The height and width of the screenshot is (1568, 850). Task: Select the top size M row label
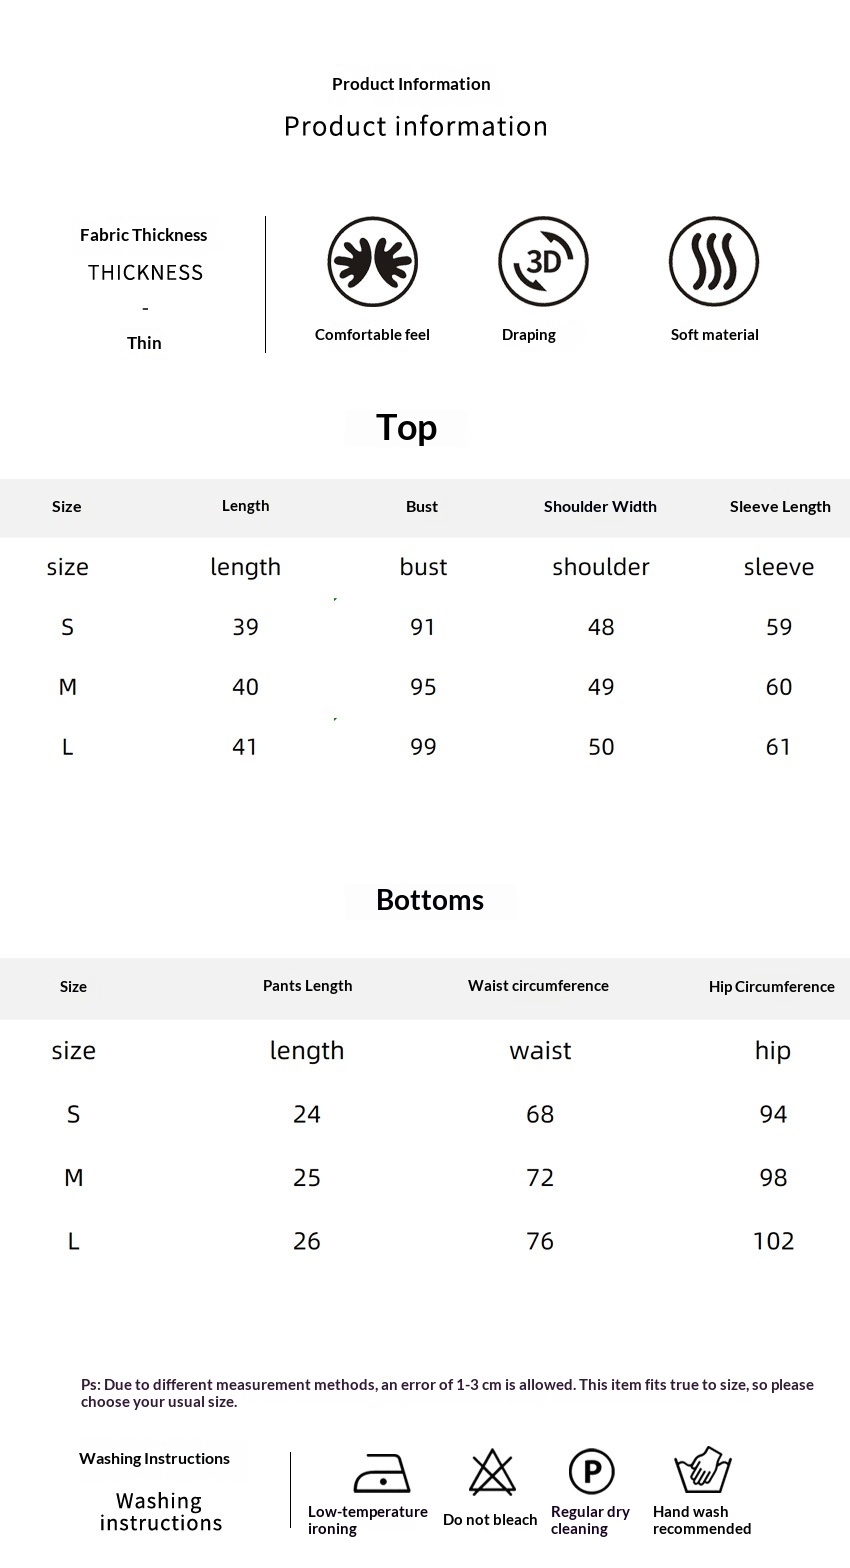point(68,687)
